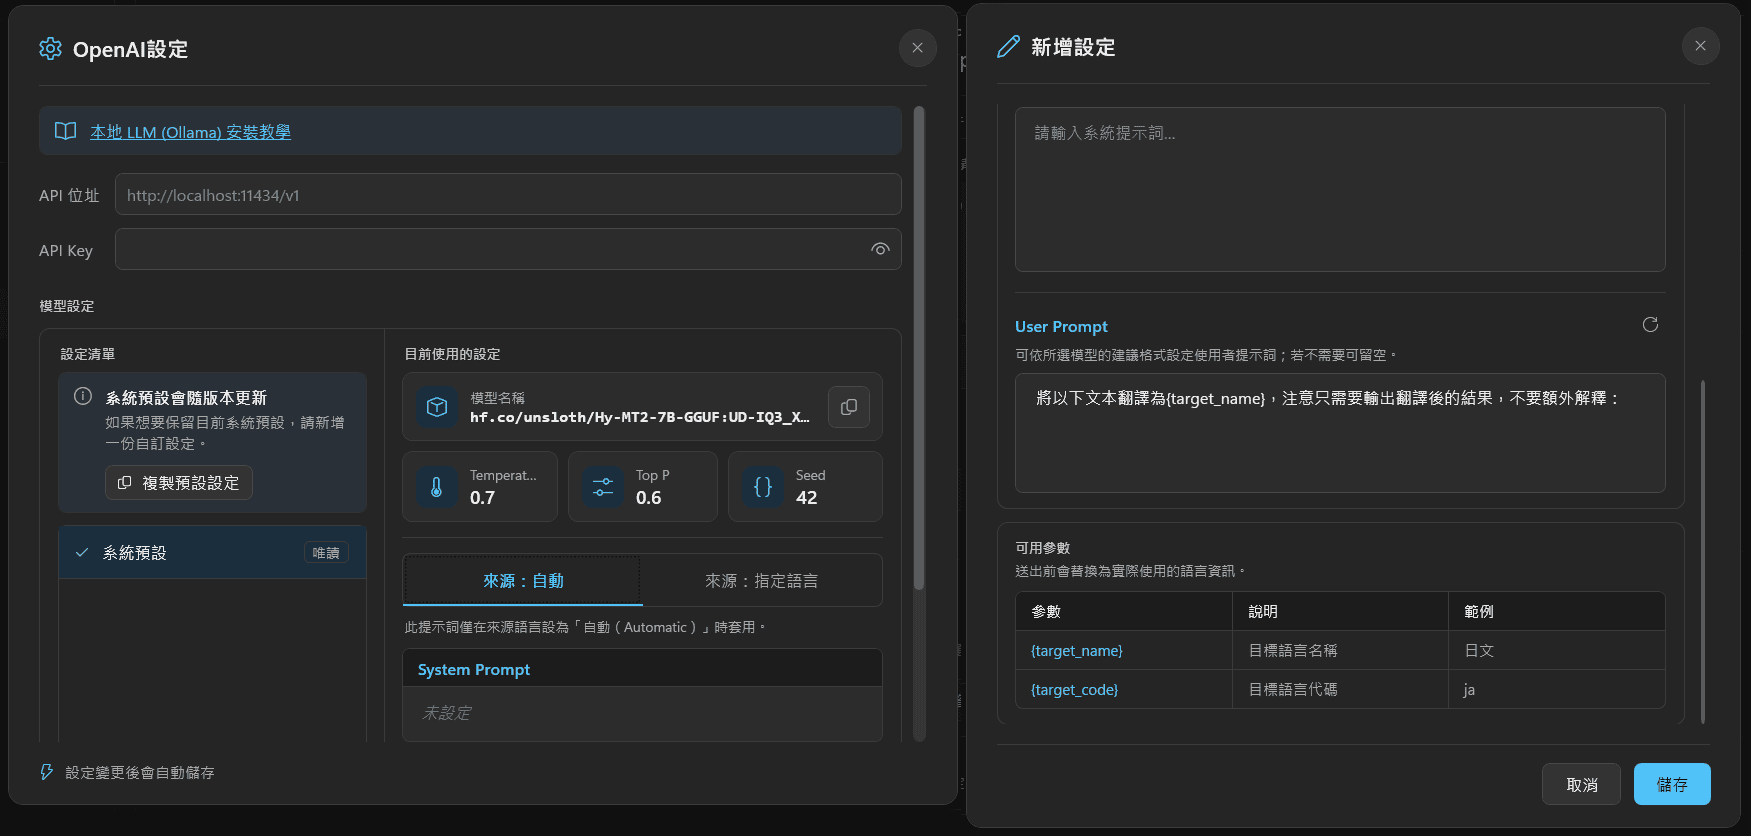Screen dimensions: 1751x836
Task: Focus the User Prompt textarea in the 新增設定 dialog
Action: pos(1340,433)
